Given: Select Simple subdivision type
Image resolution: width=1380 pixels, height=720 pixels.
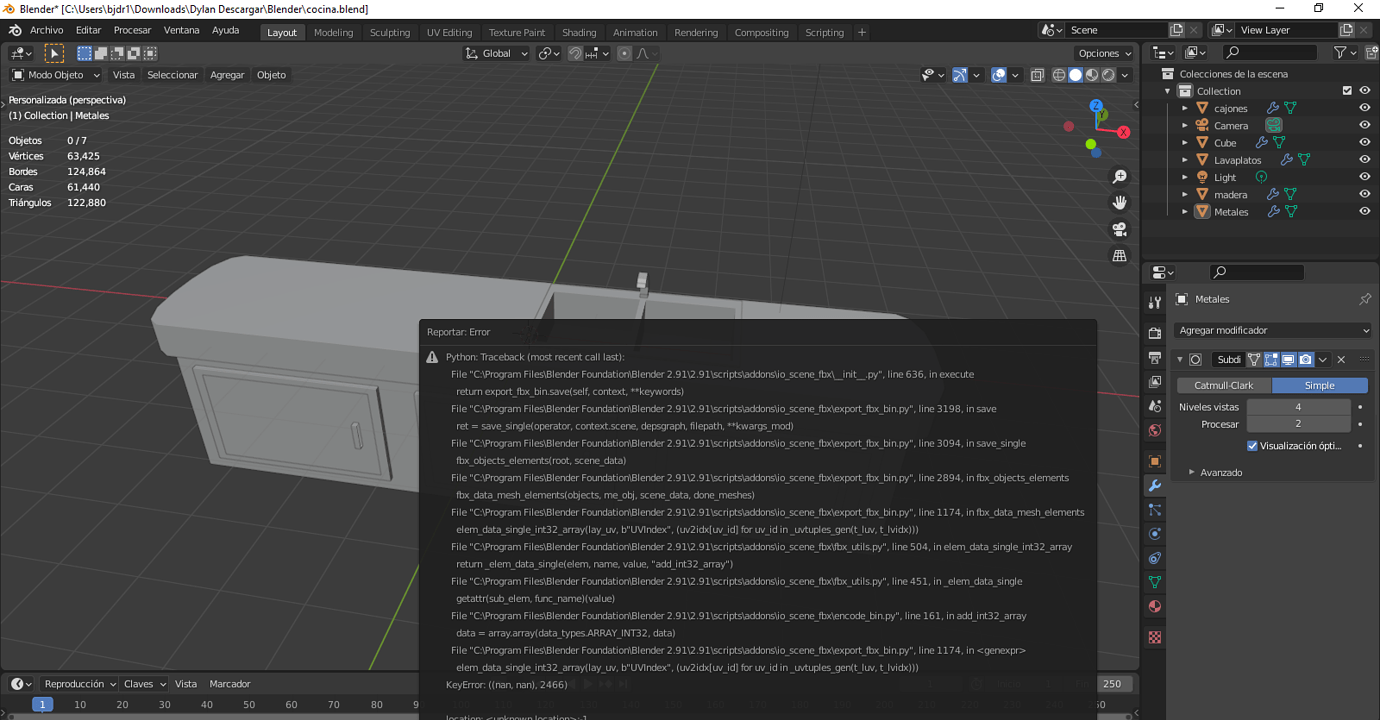Looking at the screenshot, I should pos(1319,385).
